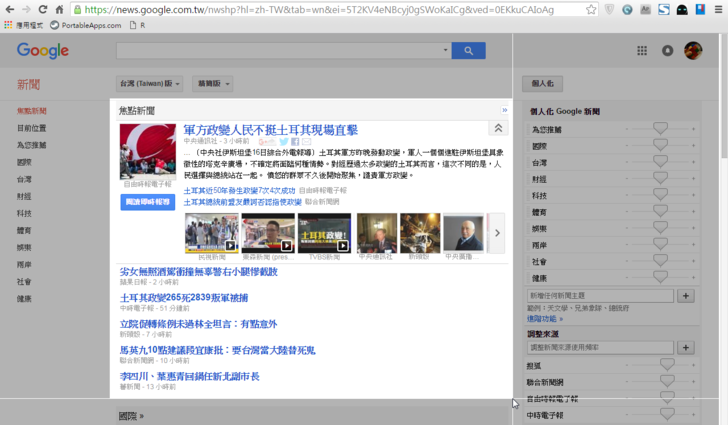Viewport: 728px width, 425px height.
Task: Email the top story via envelope icon
Action: click(305, 142)
